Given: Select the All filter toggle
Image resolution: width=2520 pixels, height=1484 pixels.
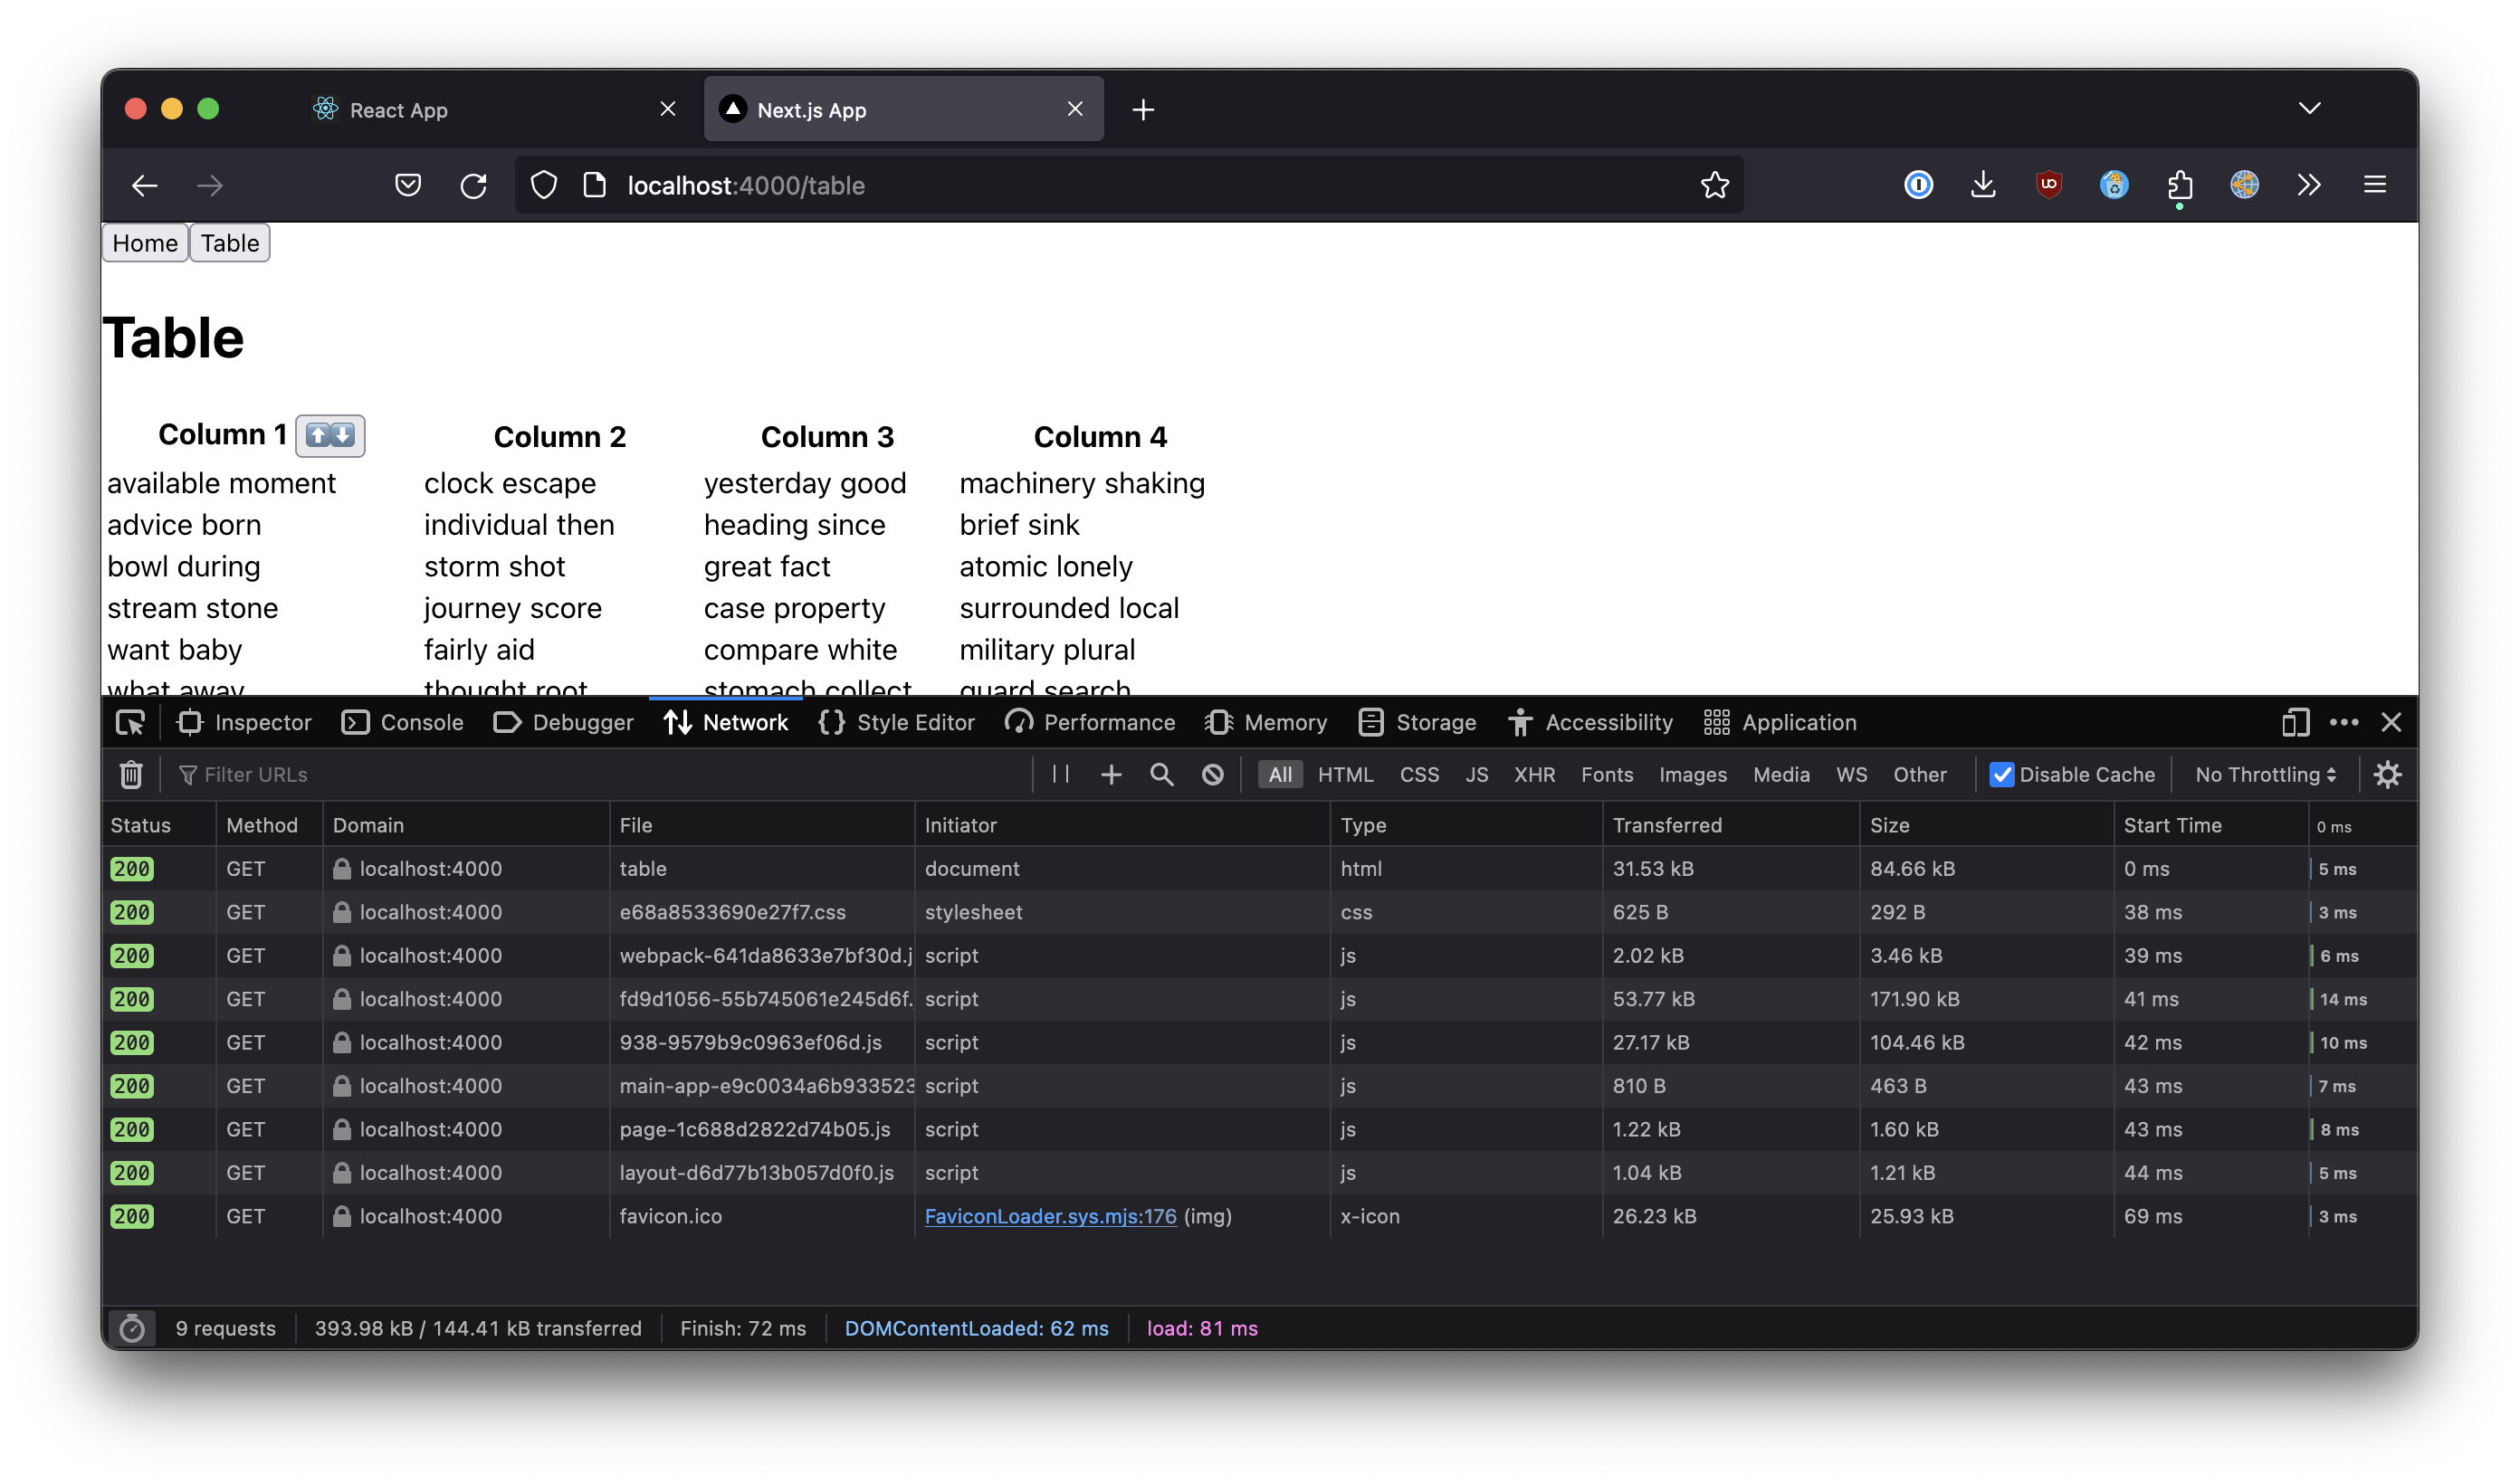Looking at the screenshot, I should pos(1280,774).
